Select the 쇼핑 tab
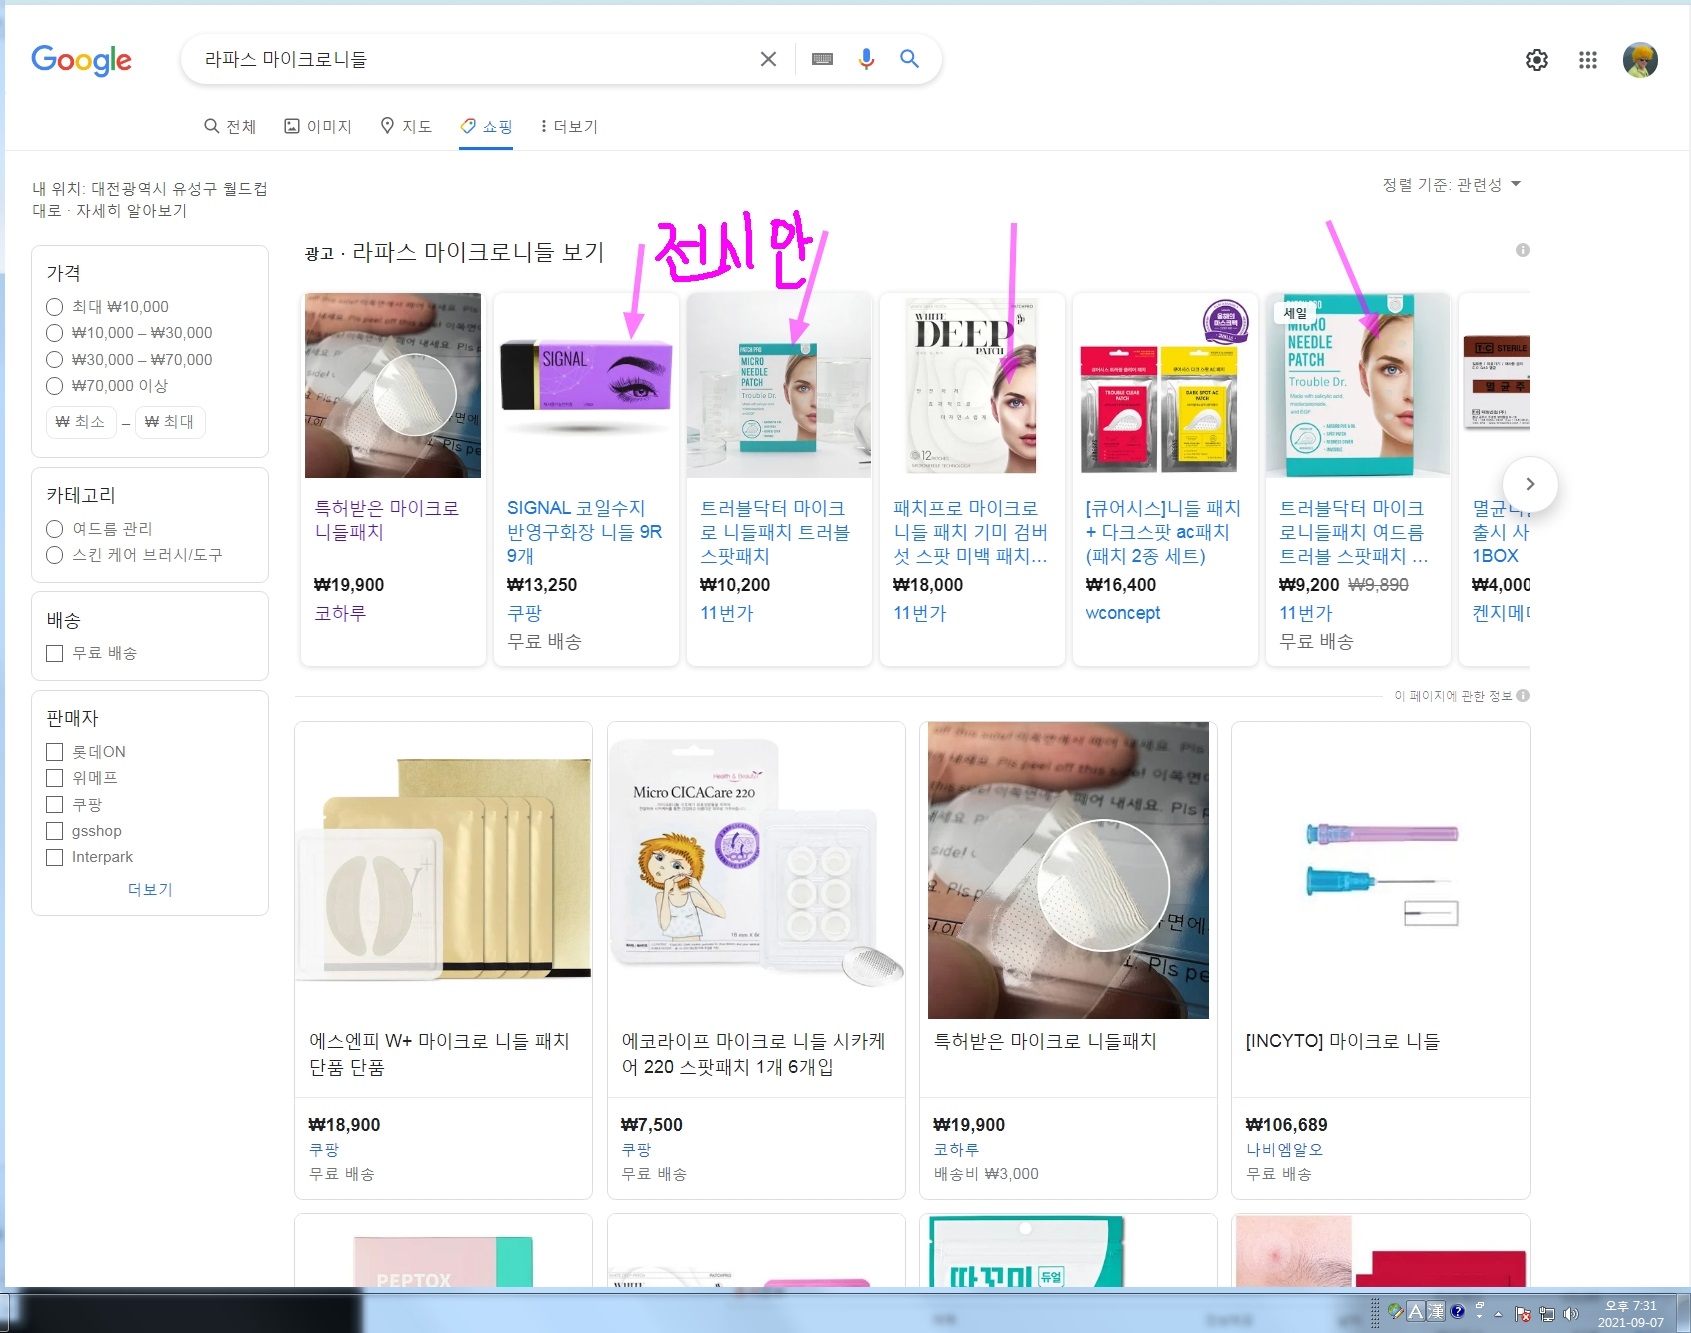Viewport: 1691px width, 1333px height. point(486,126)
